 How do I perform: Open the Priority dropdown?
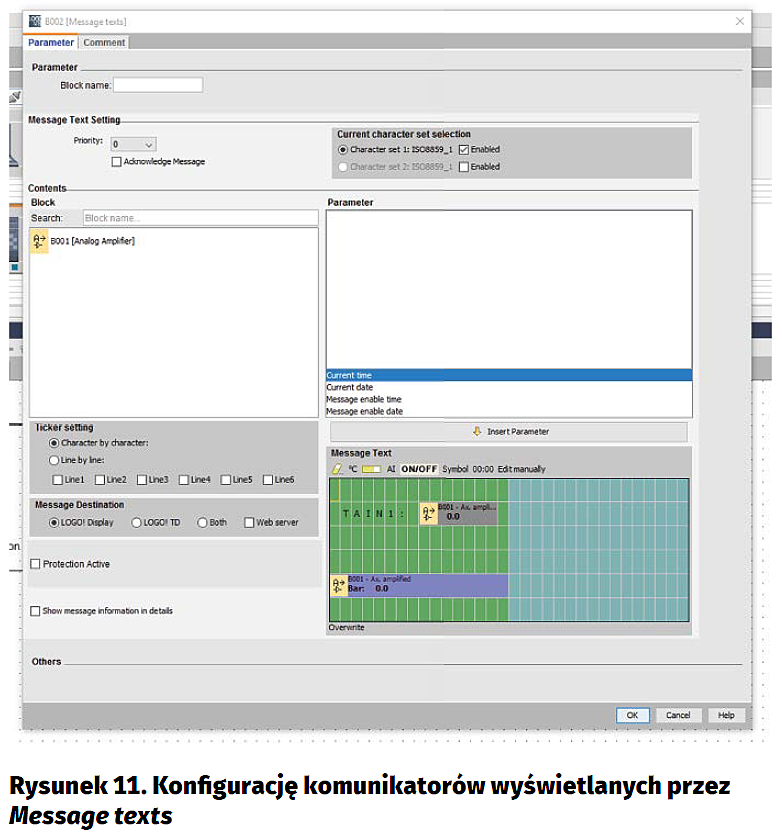pyautogui.click(x=133, y=144)
